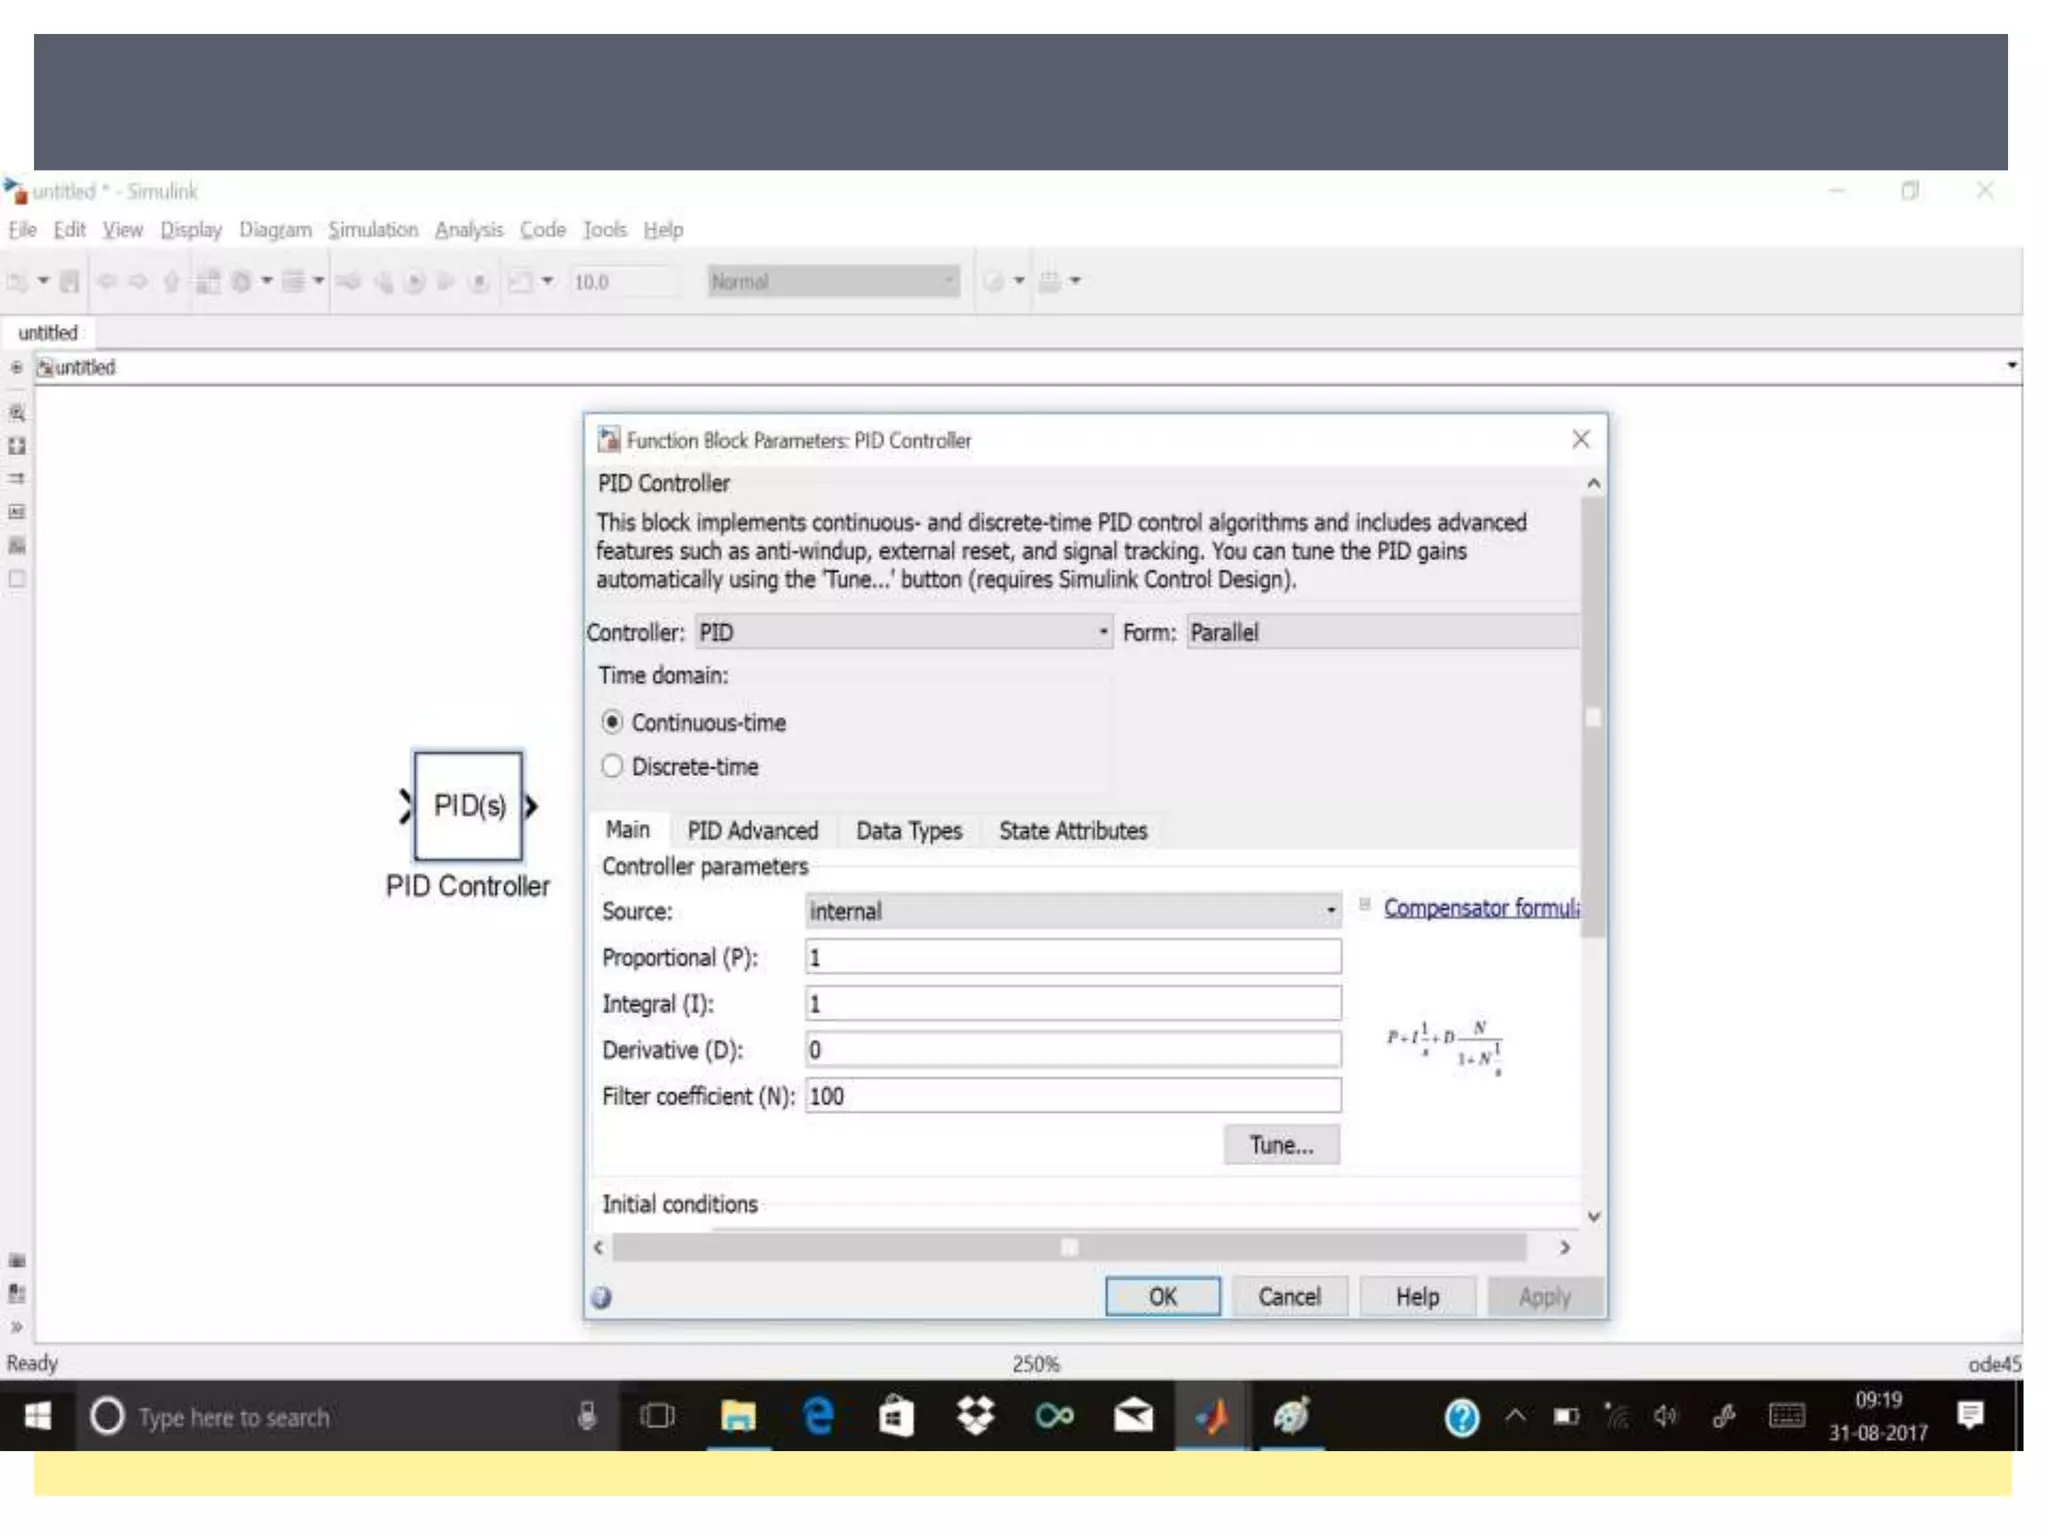Click the Run simulation play icon
The image size is (2048, 1536).
point(414,282)
